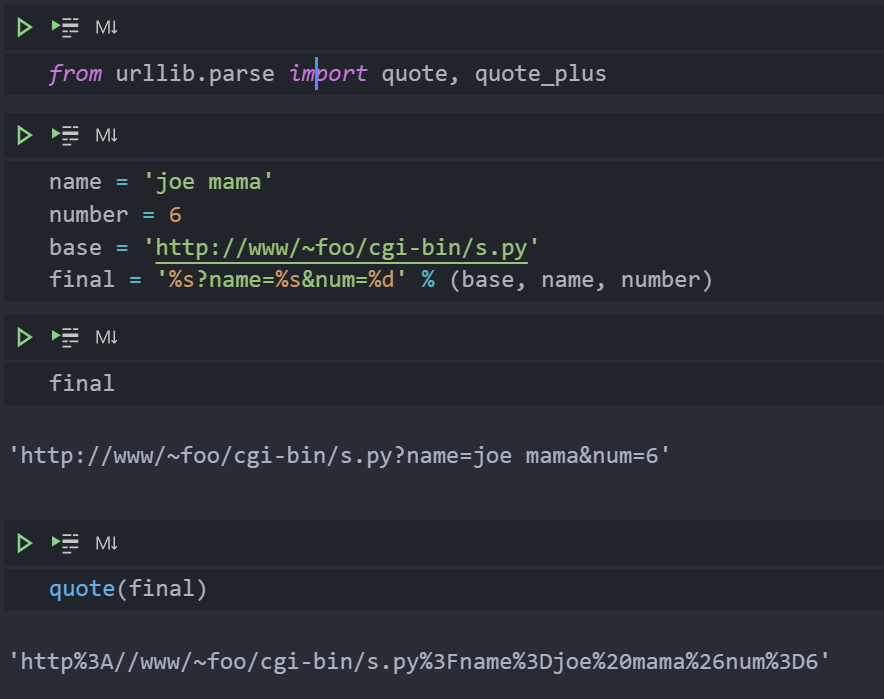Click on the text name = 'joe mama'
The width and height of the screenshot is (884, 699).
(161, 182)
